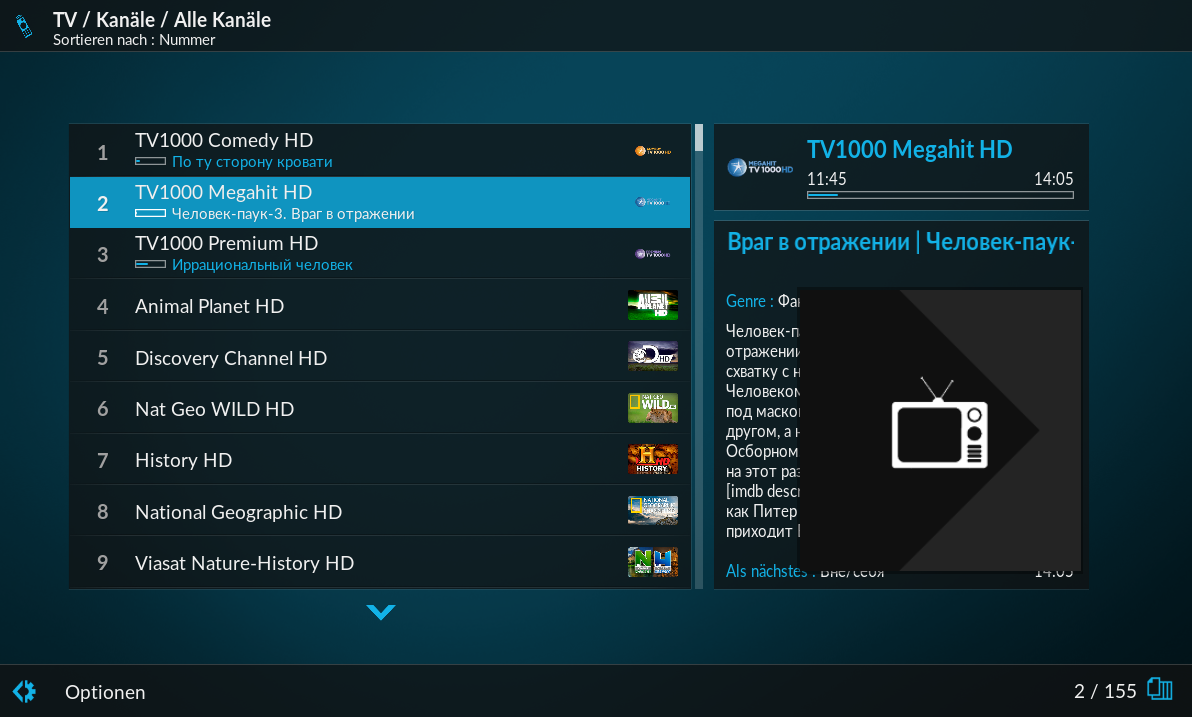The width and height of the screenshot is (1192, 717).
Task: Click the 'Genre :' label
Action: [x=750, y=301]
